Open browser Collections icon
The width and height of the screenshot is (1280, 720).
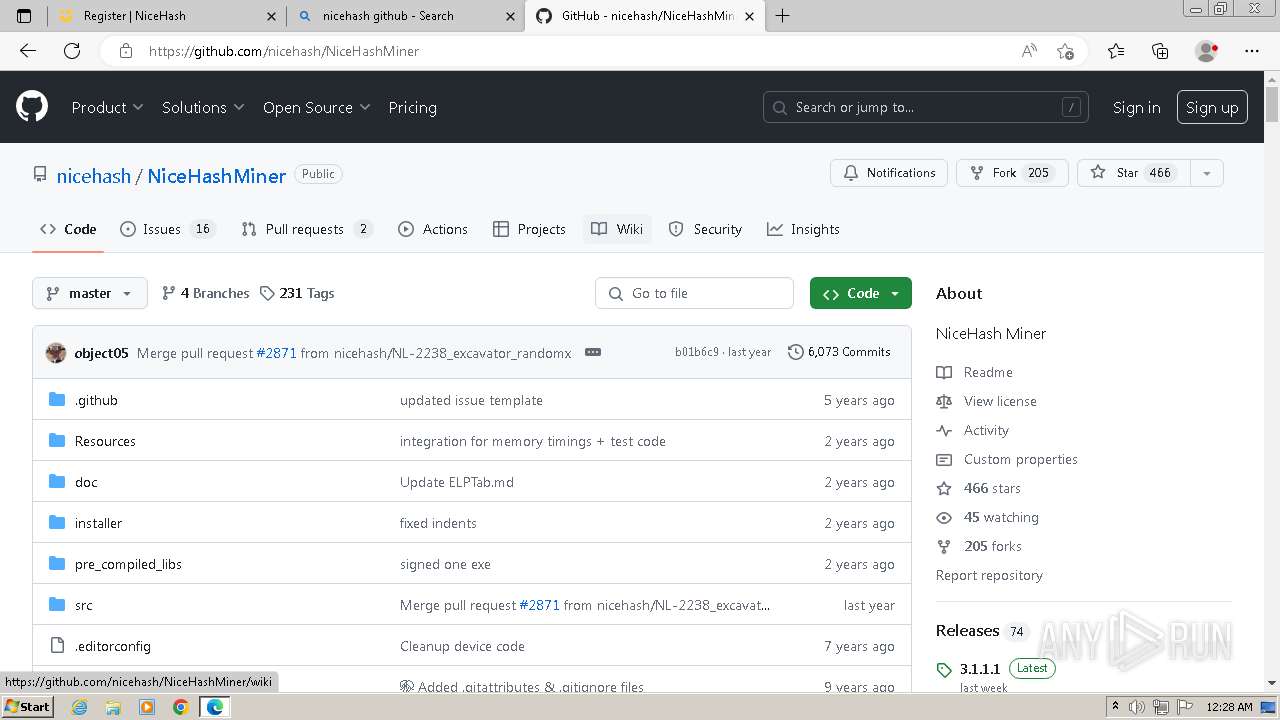[x=1160, y=51]
